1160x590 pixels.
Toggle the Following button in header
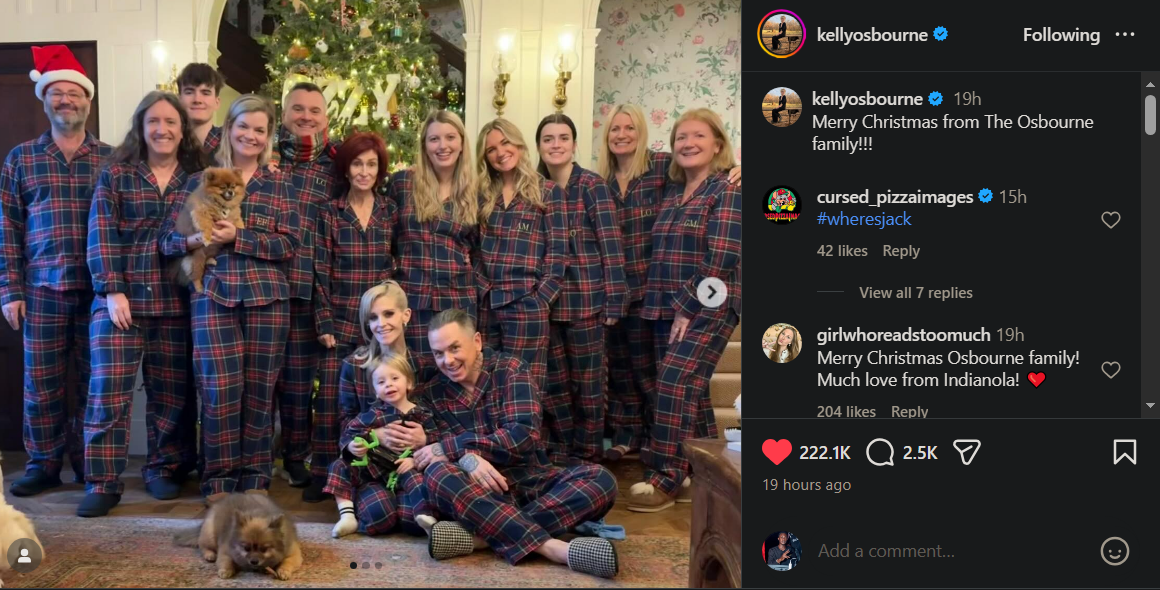coord(1061,35)
